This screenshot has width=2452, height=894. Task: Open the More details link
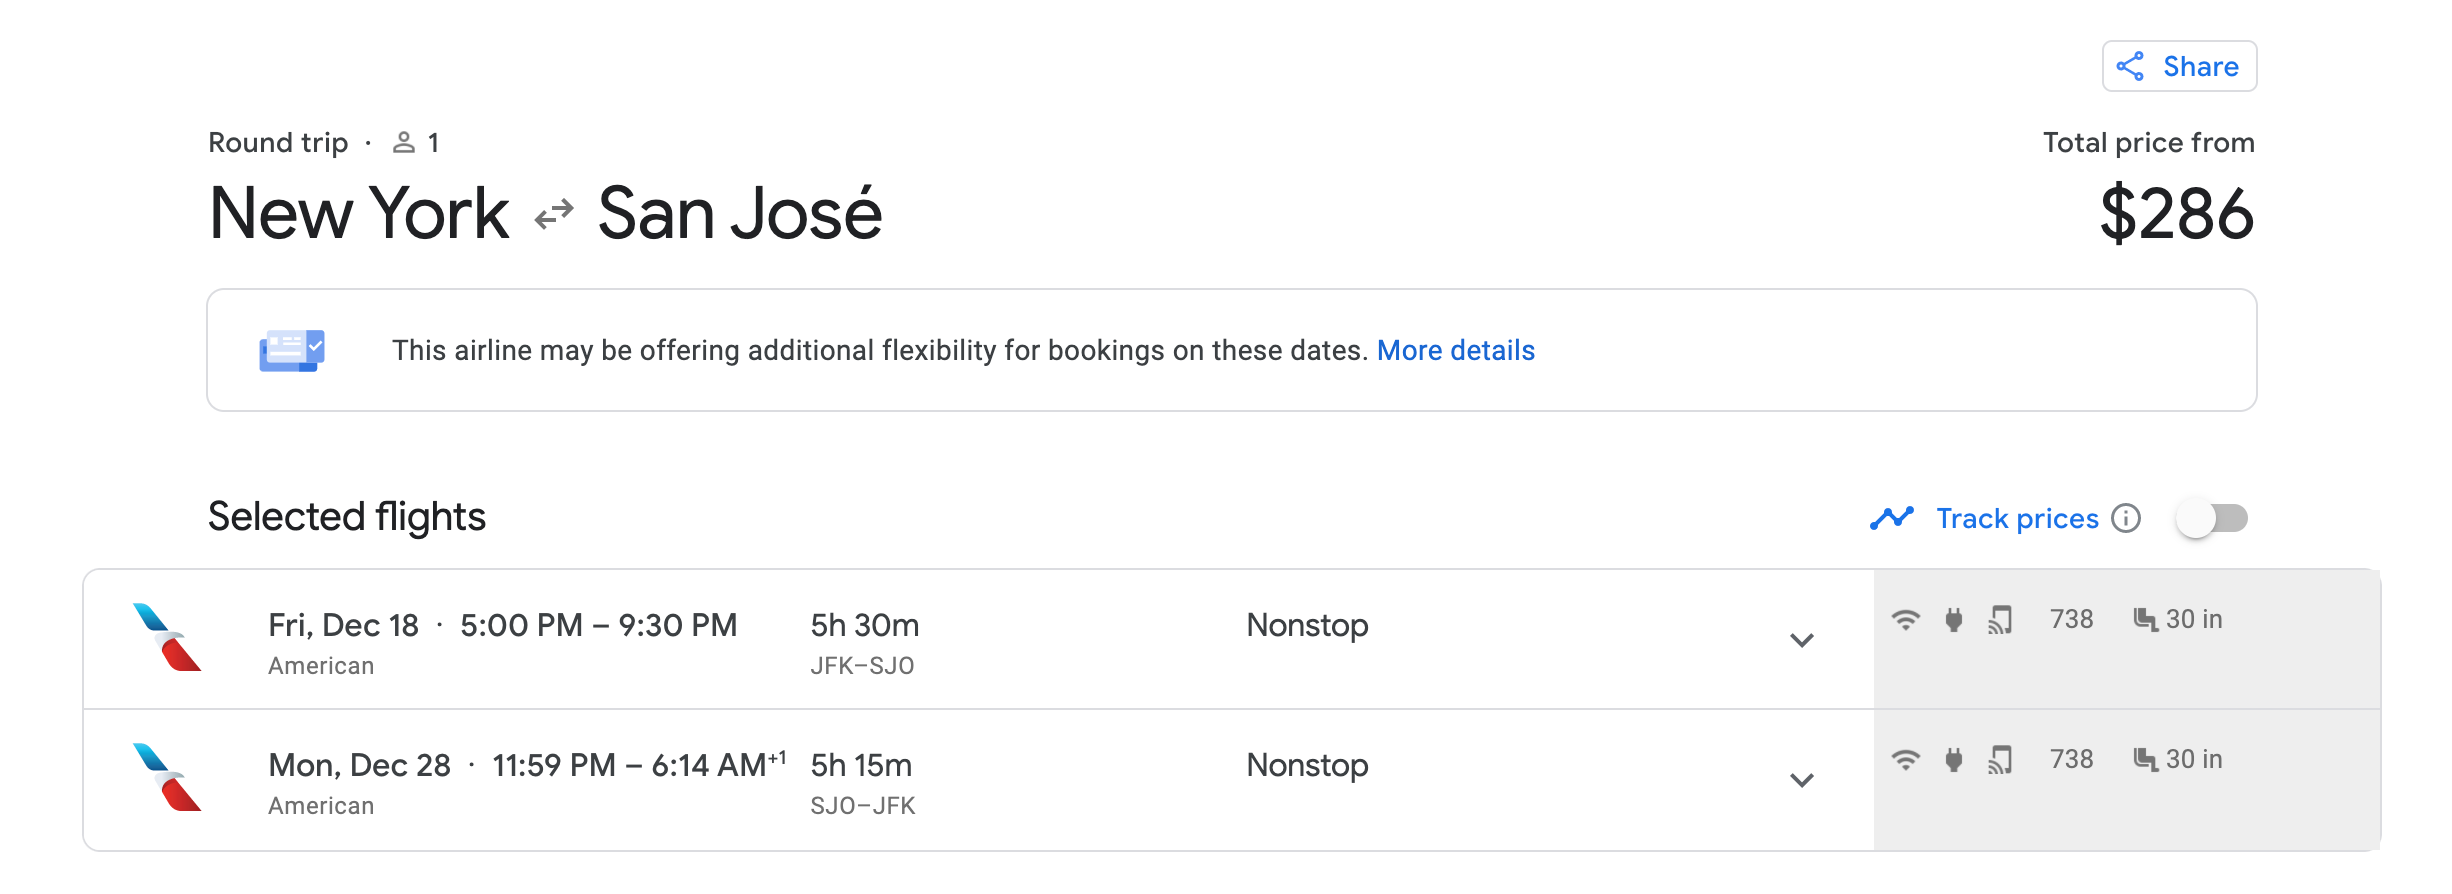point(1455,350)
